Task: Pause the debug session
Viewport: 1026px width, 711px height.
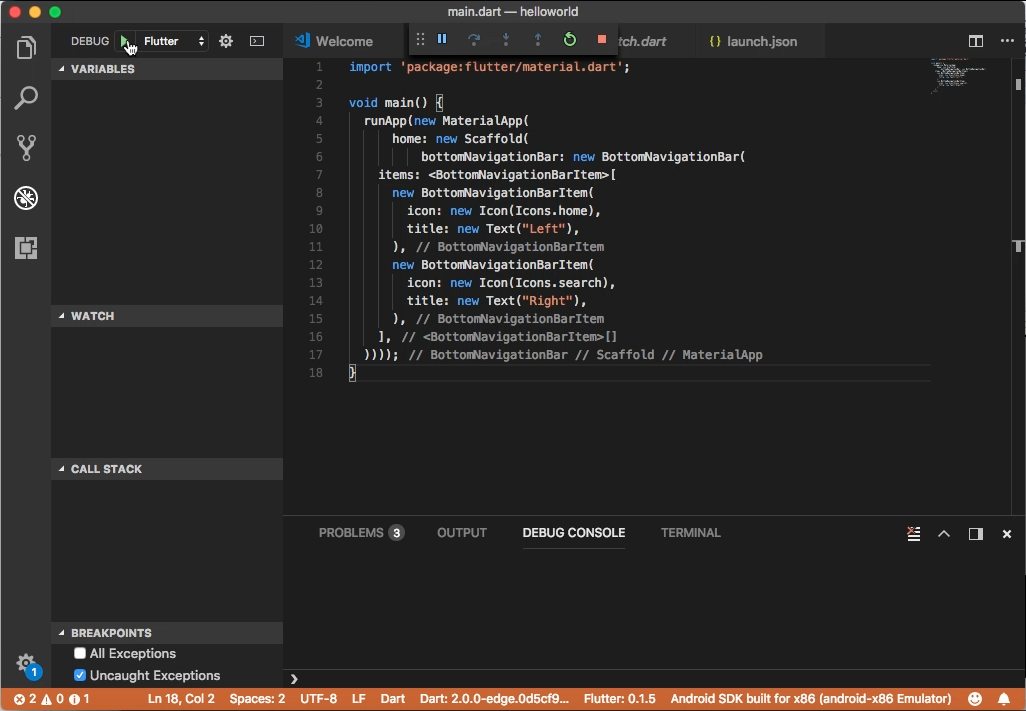Action: [442, 39]
